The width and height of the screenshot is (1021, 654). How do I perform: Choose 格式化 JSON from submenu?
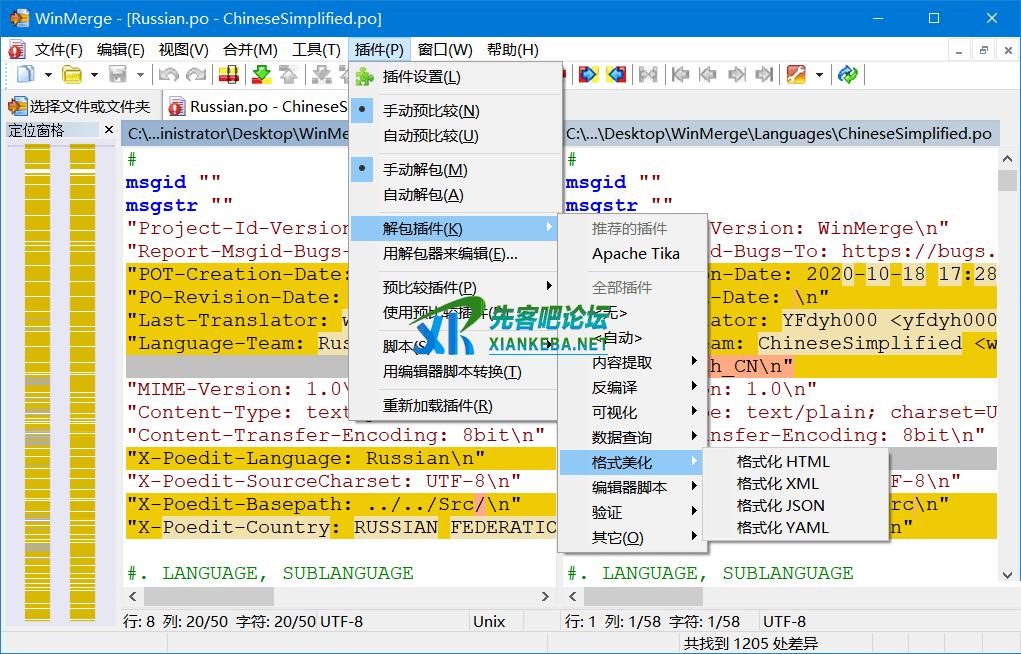(x=780, y=505)
